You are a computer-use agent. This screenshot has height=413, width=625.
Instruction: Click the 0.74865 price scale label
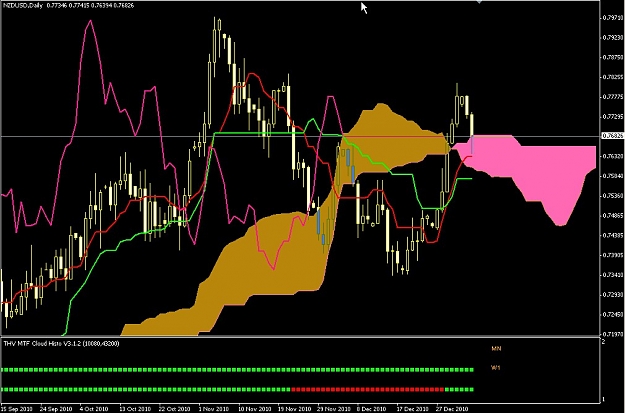[613, 216]
